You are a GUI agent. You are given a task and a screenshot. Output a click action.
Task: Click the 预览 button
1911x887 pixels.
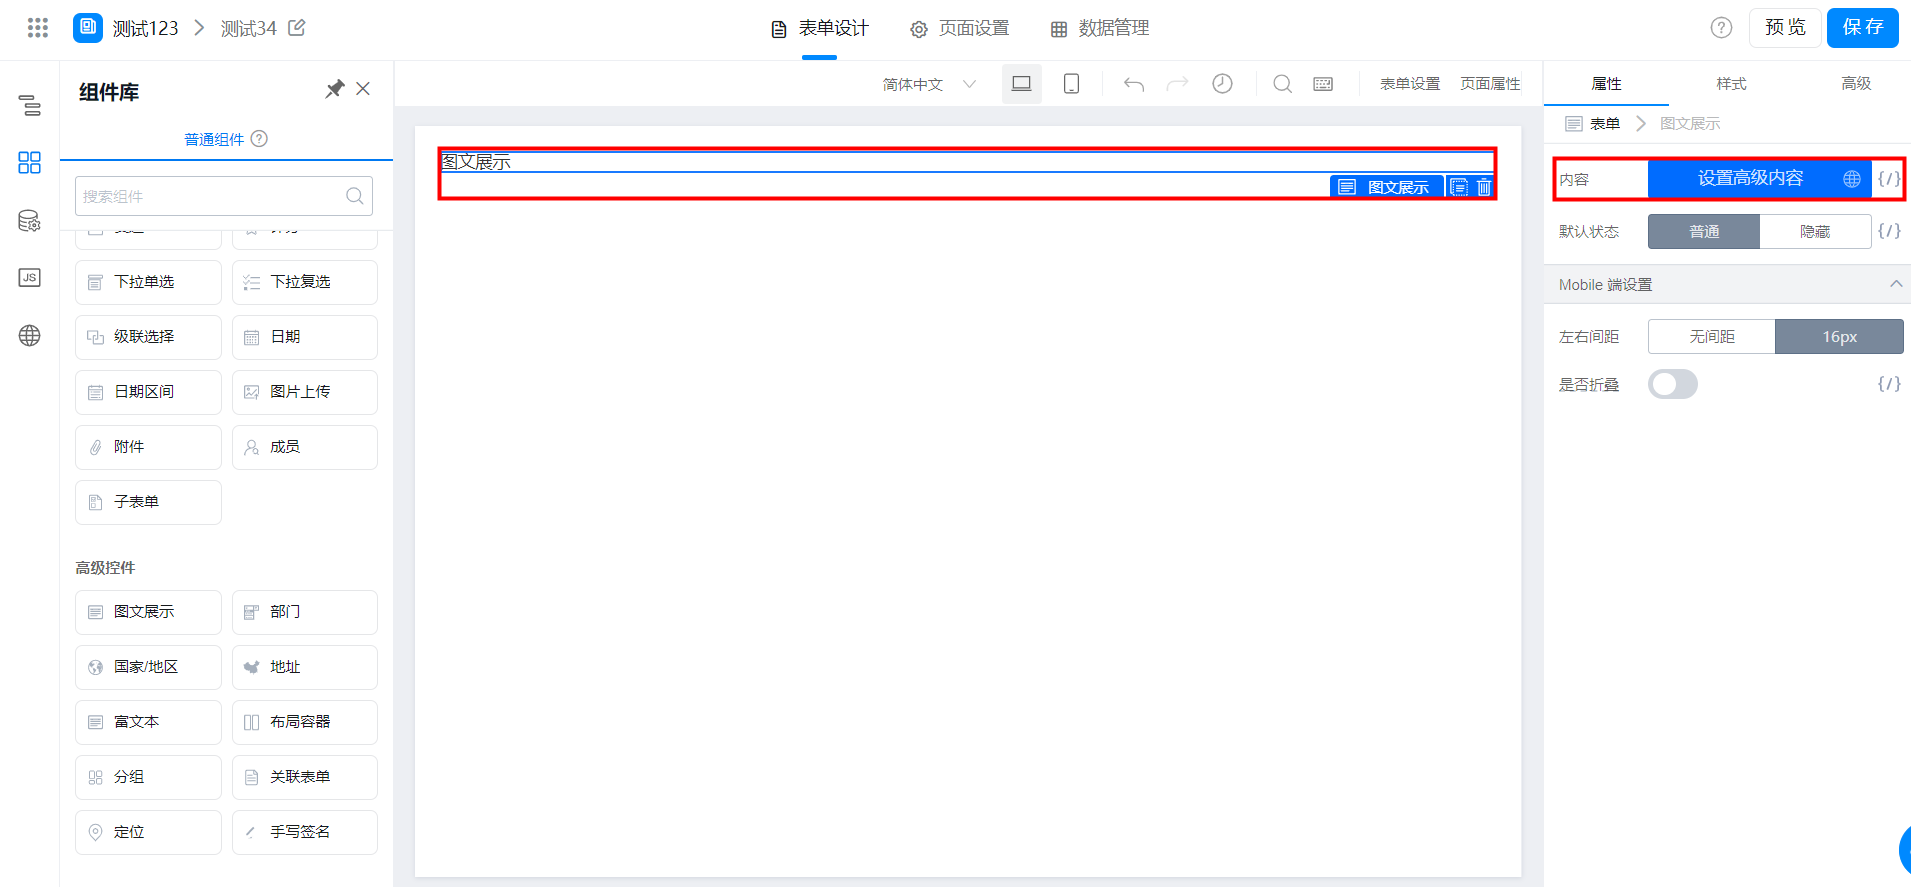(x=1785, y=28)
